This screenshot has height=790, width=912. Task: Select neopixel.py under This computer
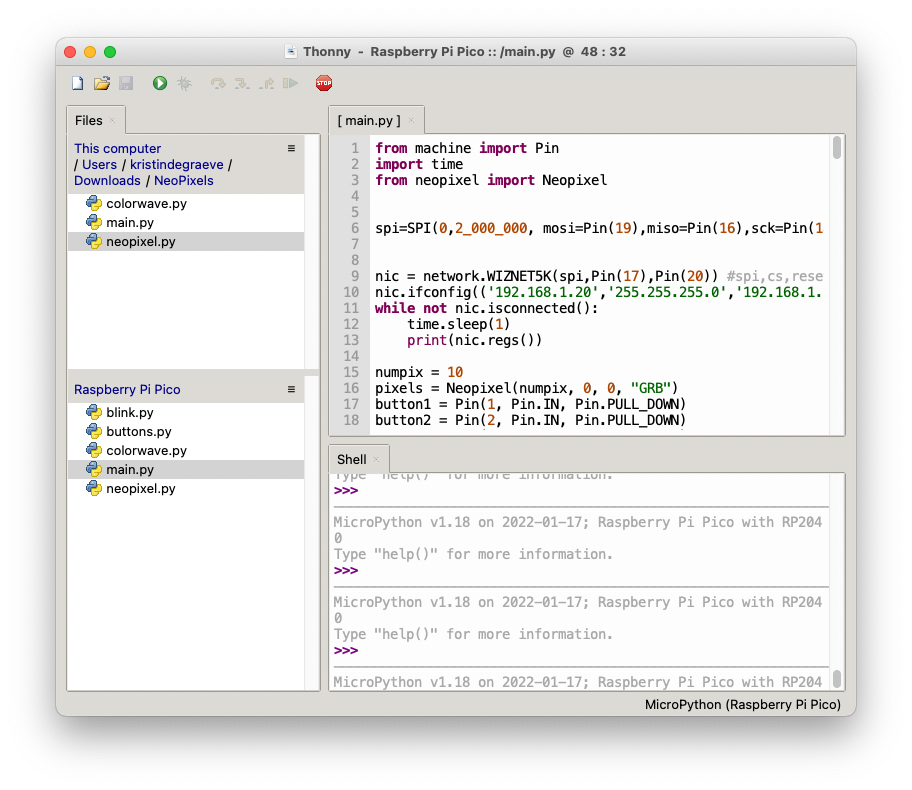186,241
